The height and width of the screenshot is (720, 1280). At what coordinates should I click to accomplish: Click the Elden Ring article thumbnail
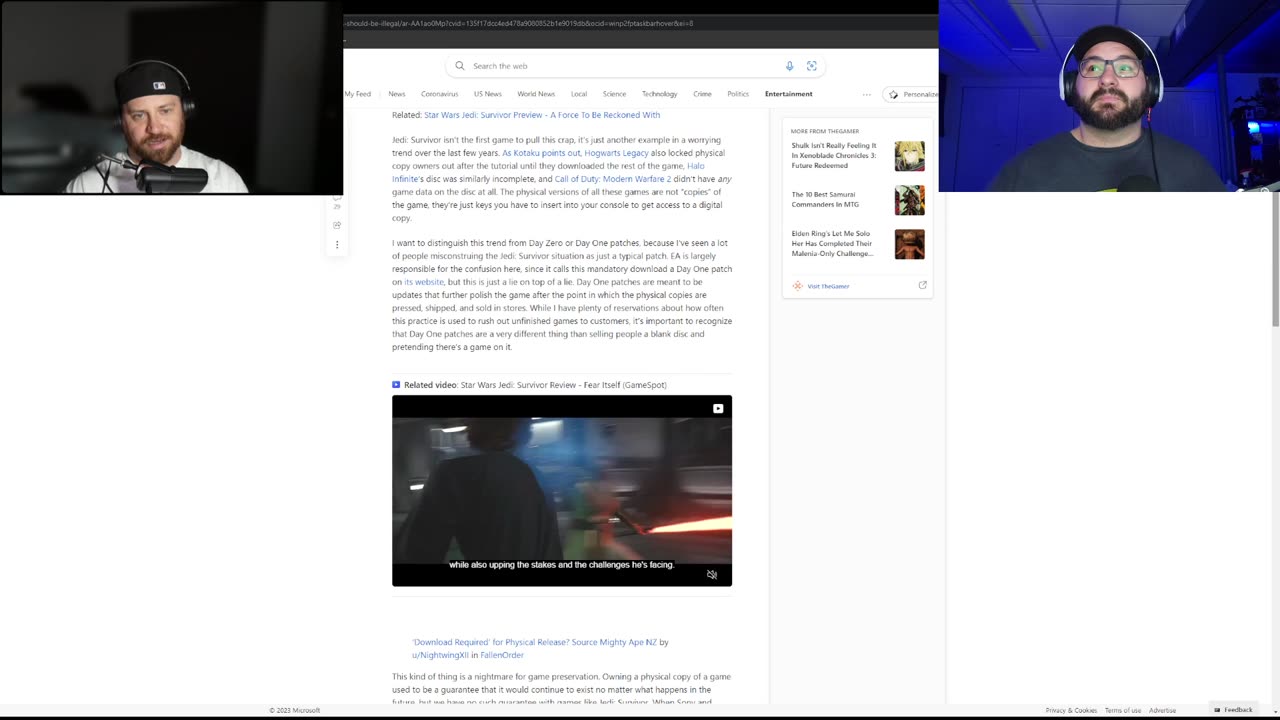[x=909, y=244]
